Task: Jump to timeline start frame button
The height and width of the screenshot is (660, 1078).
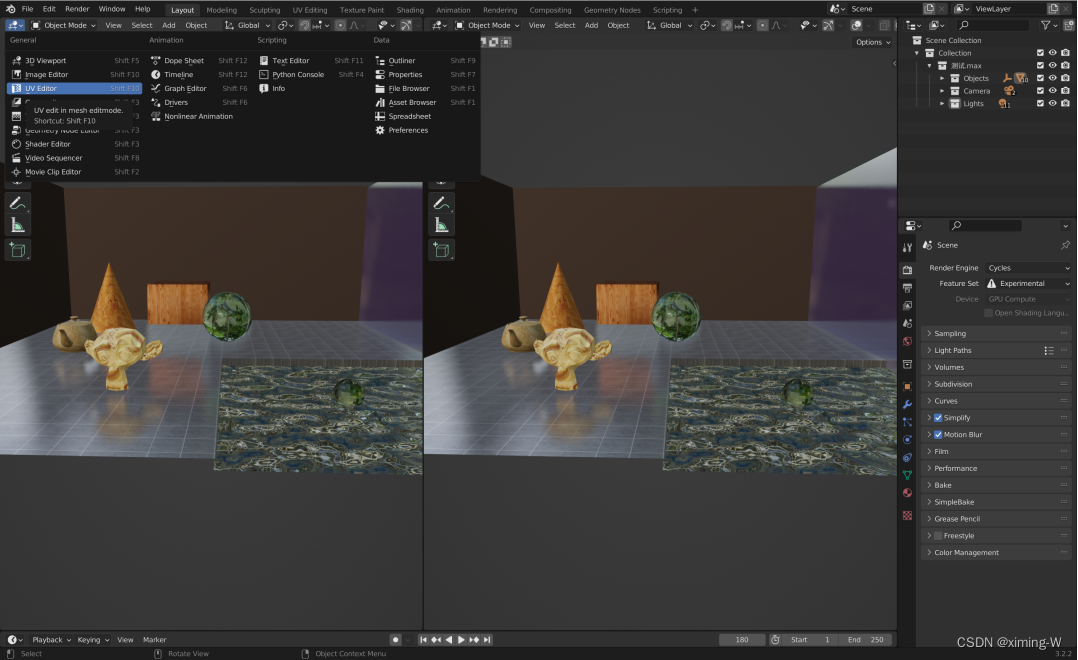Action: [424, 639]
